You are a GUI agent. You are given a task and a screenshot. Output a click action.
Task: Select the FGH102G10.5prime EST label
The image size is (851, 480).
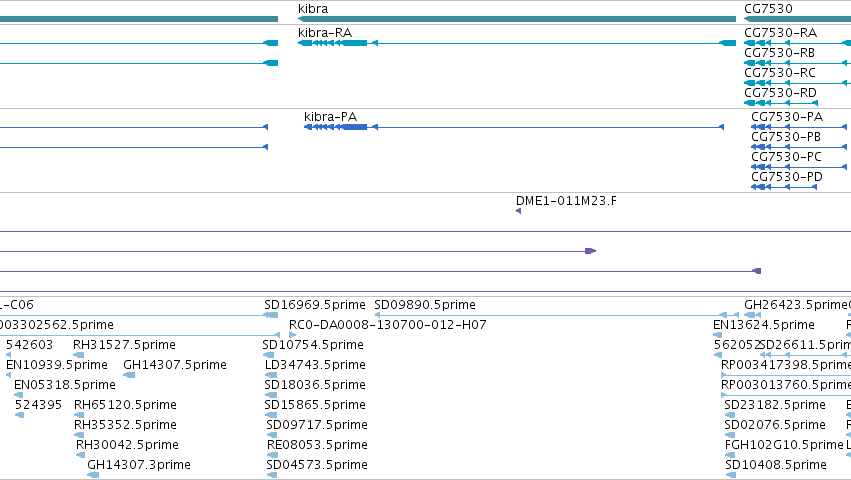(x=784, y=445)
